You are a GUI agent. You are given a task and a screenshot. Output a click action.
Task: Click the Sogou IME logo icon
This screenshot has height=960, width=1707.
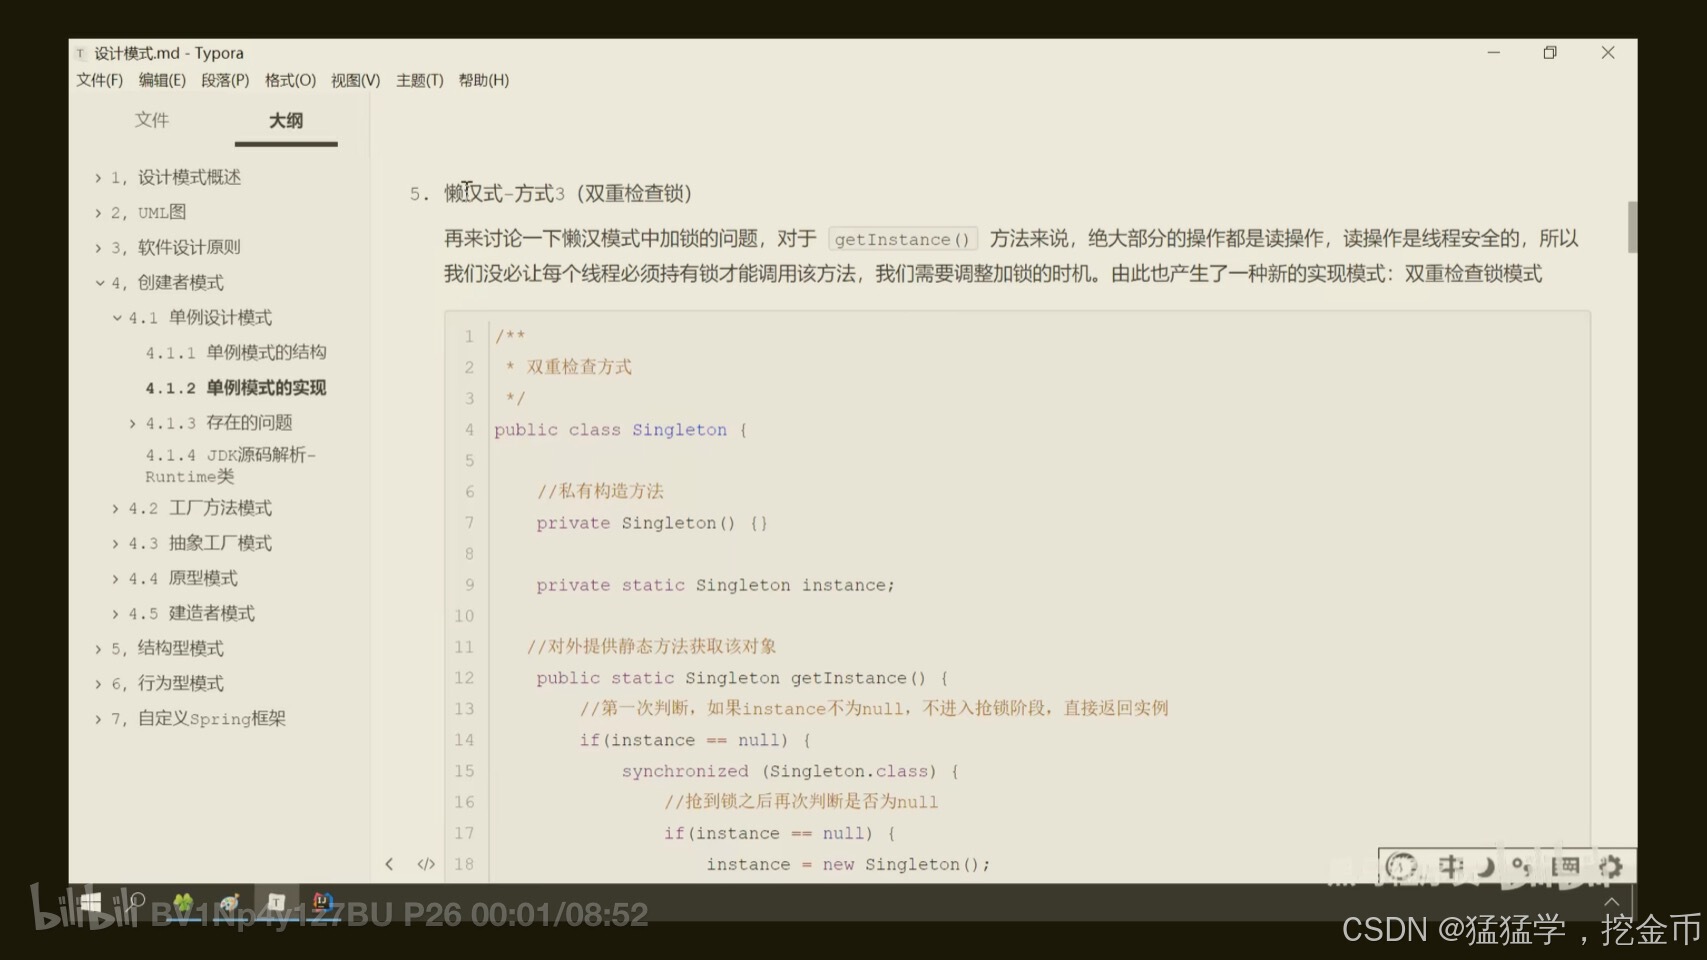pyautogui.click(x=1402, y=866)
